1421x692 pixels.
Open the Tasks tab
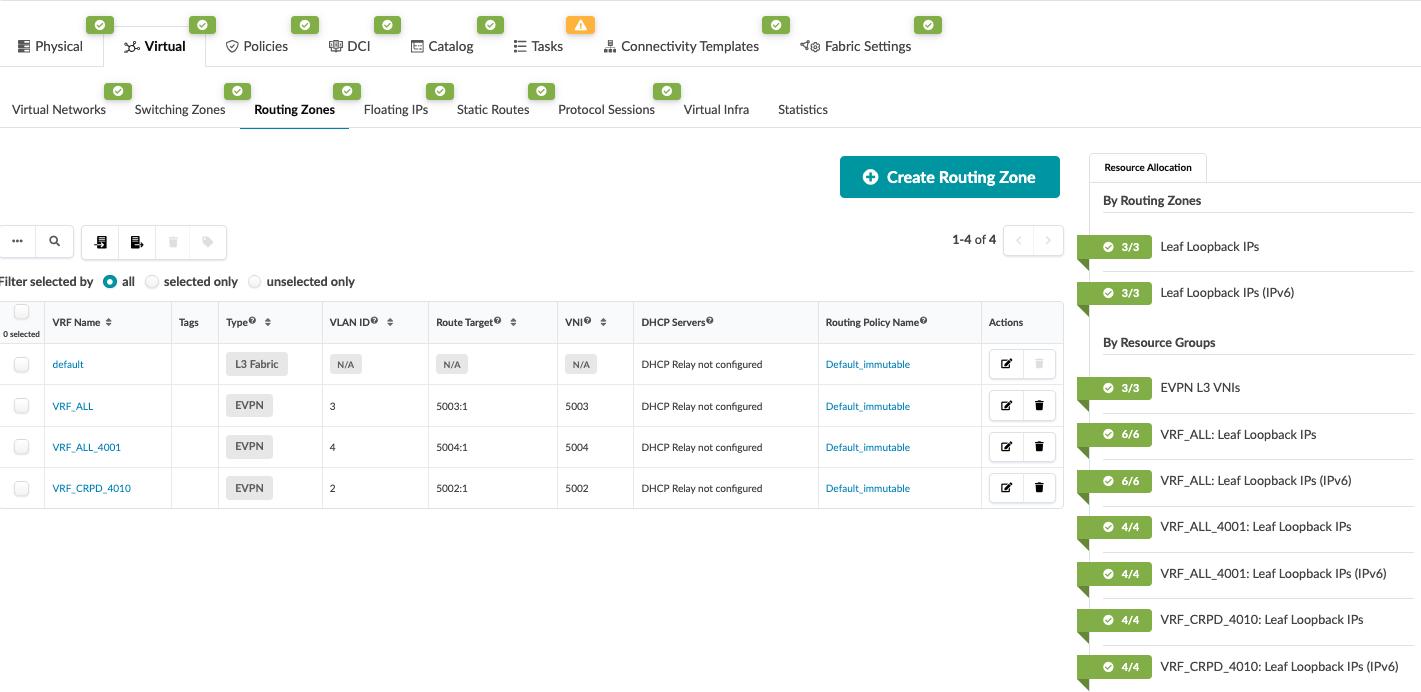(x=538, y=46)
